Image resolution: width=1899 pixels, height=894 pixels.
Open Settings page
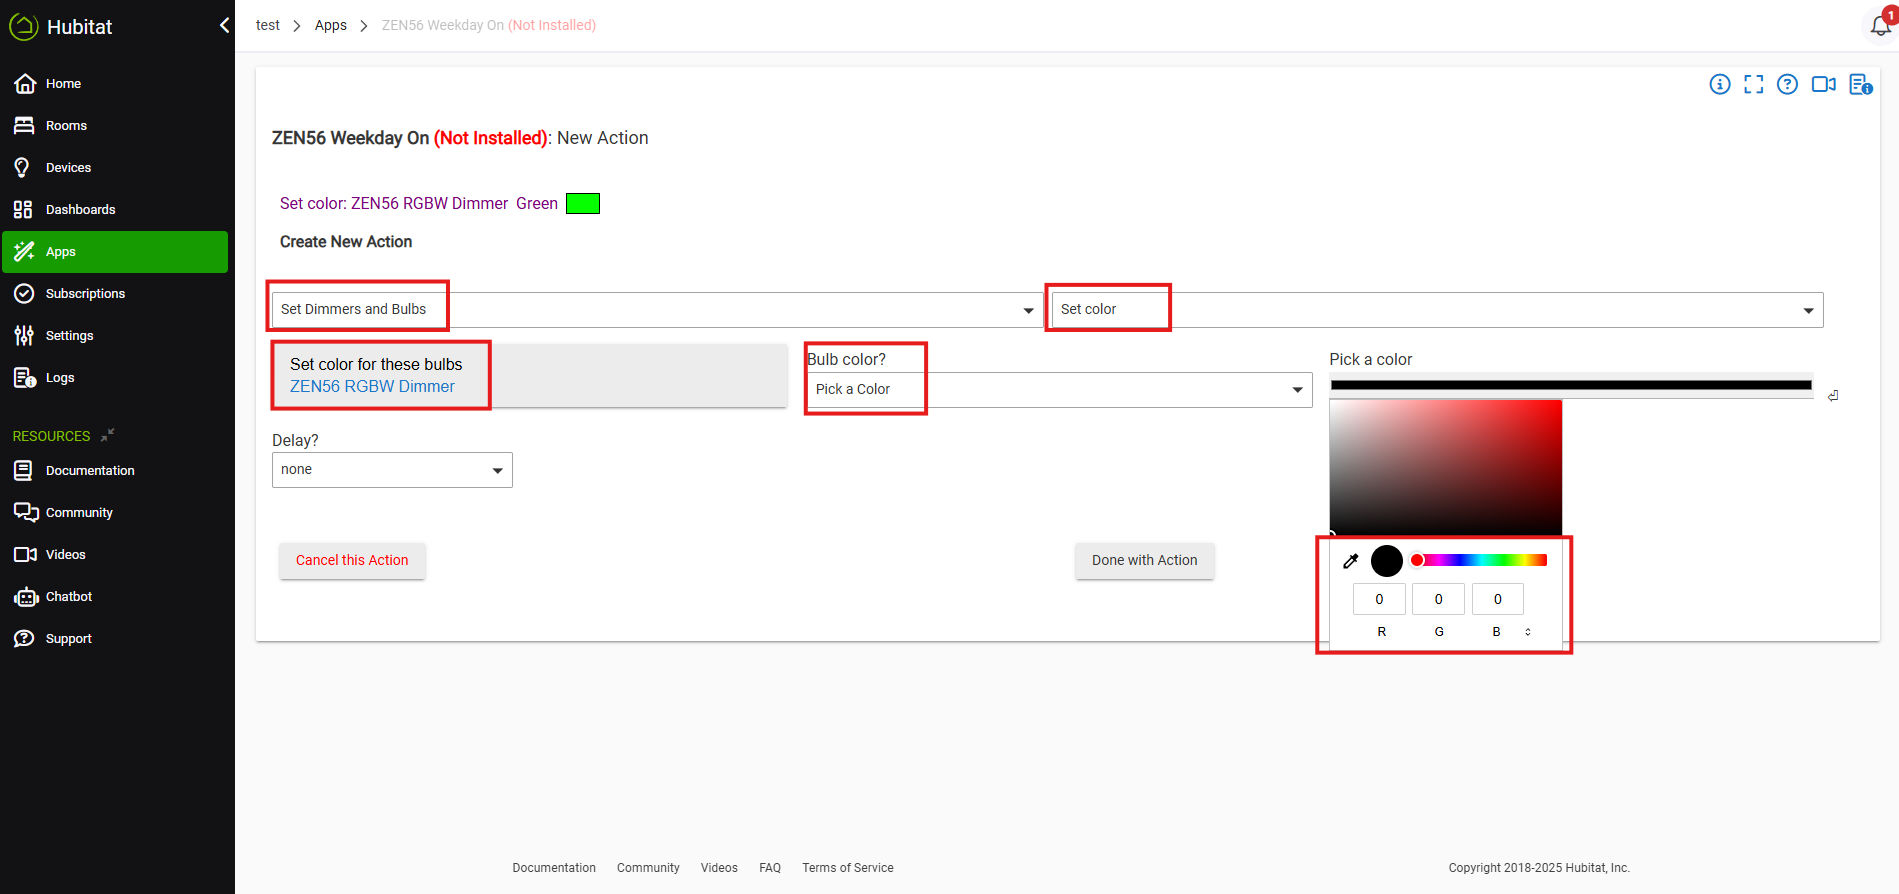click(115, 336)
